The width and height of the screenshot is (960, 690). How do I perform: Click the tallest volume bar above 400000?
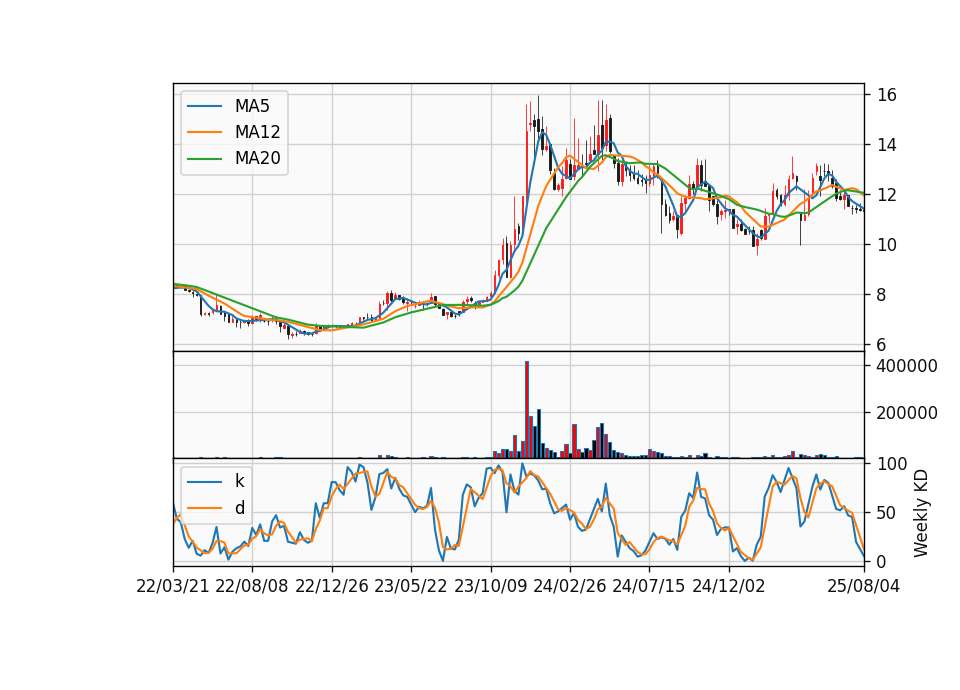527,410
